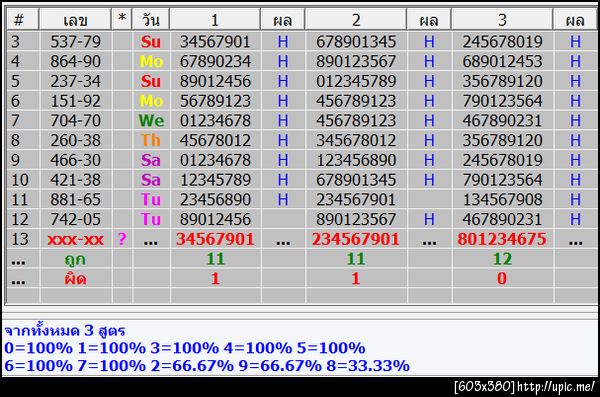
Task: Select the 466-30 cell
Action: [75, 160]
